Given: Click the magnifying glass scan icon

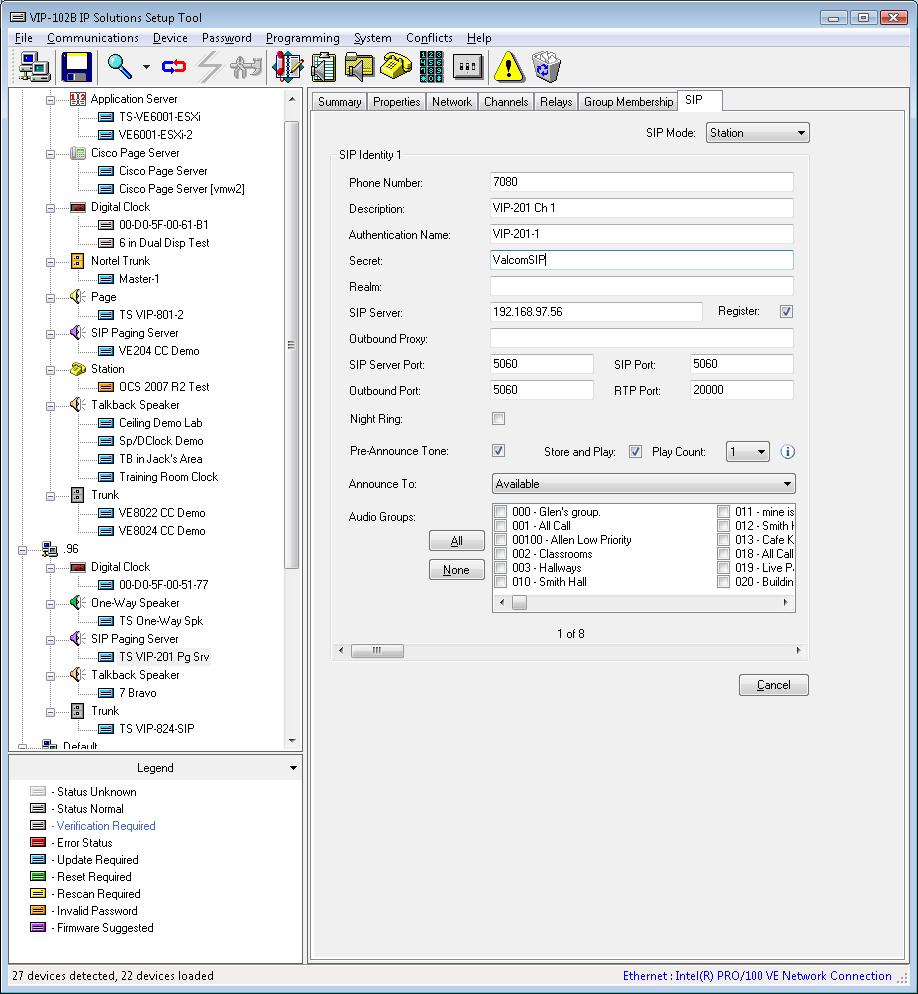Looking at the screenshot, I should 120,67.
